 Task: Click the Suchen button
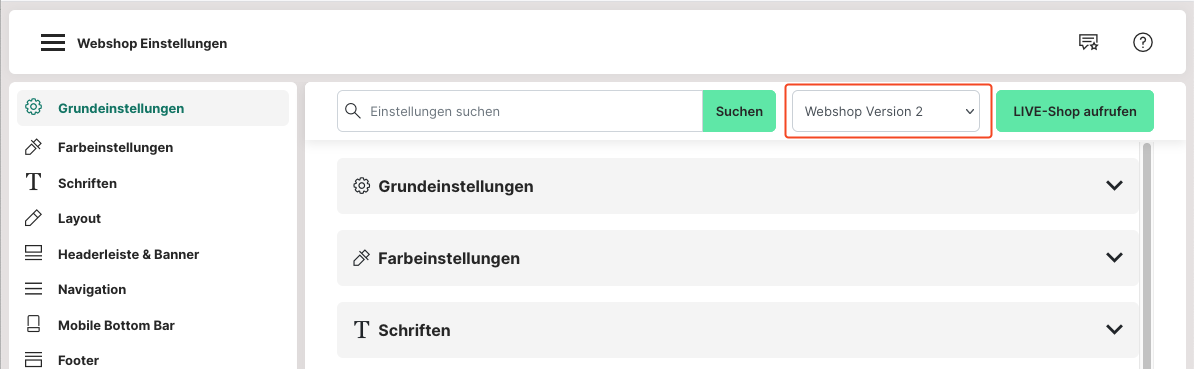tap(739, 111)
